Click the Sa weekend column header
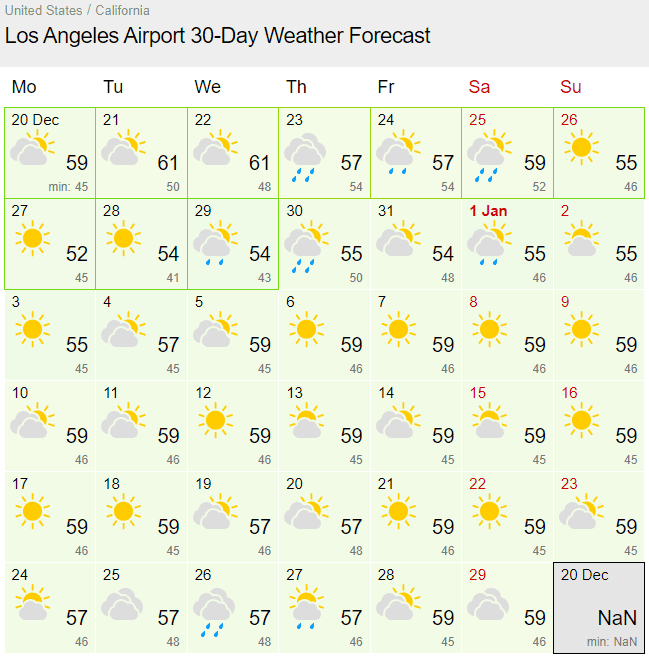The height and width of the screenshot is (659, 649). (x=479, y=87)
